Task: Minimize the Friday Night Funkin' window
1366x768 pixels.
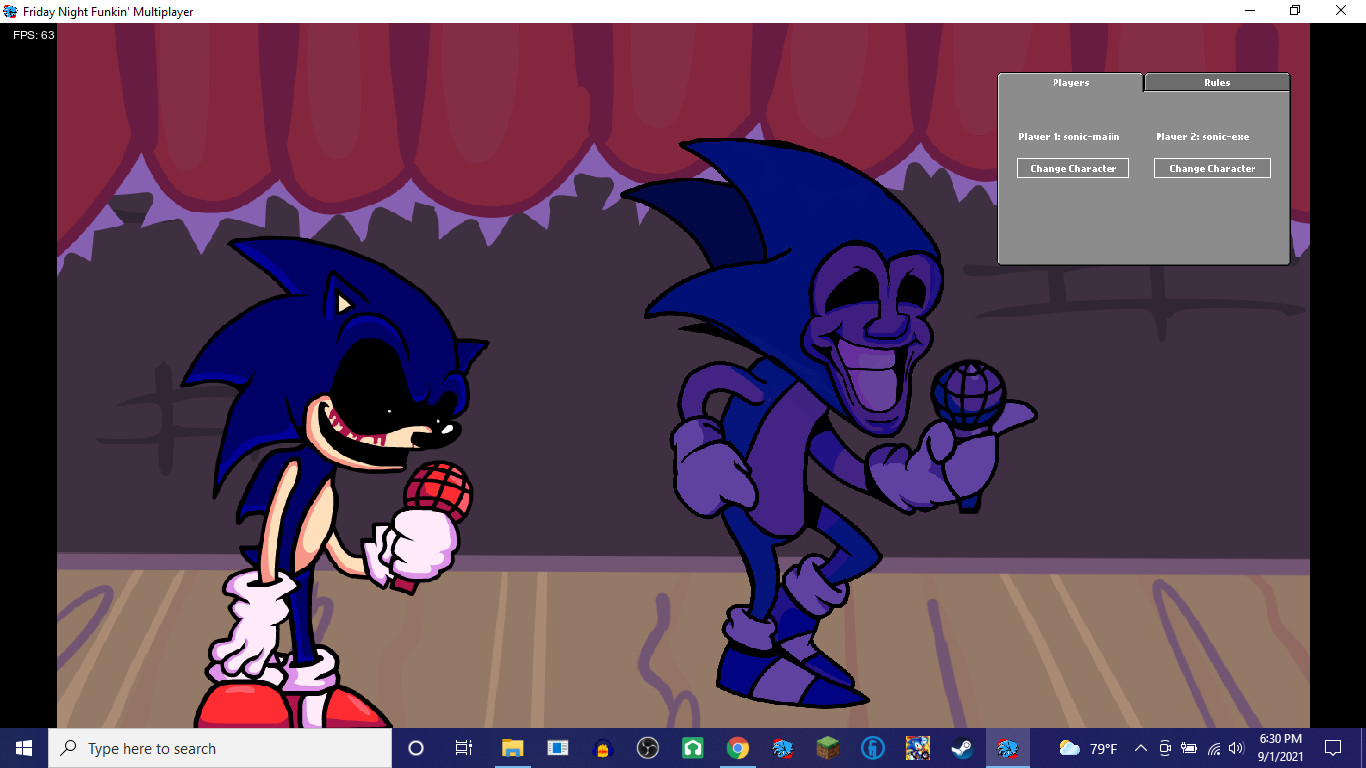Action: point(1249,11)
